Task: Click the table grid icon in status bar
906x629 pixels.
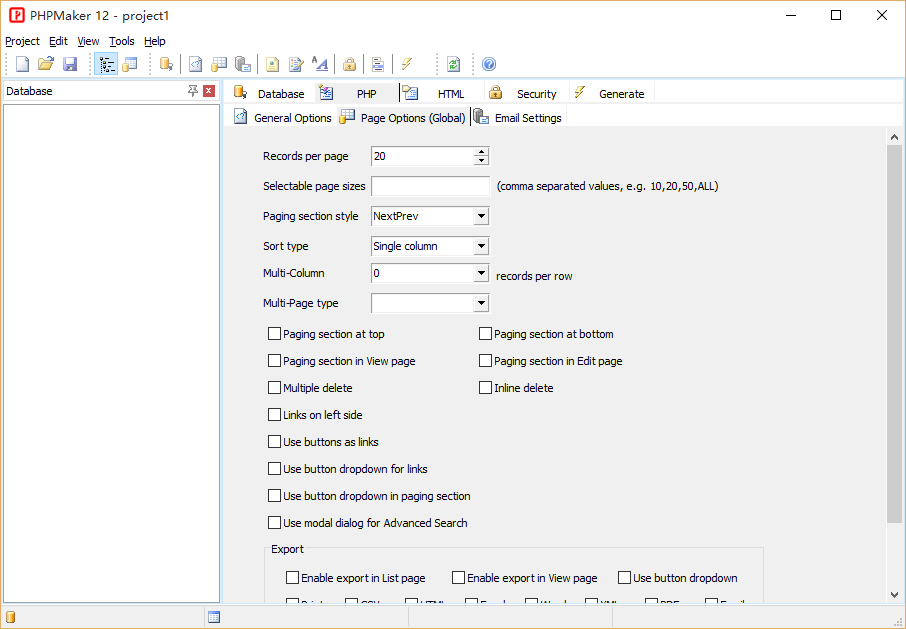Action: pyautogui.click(x=214, y=617)
